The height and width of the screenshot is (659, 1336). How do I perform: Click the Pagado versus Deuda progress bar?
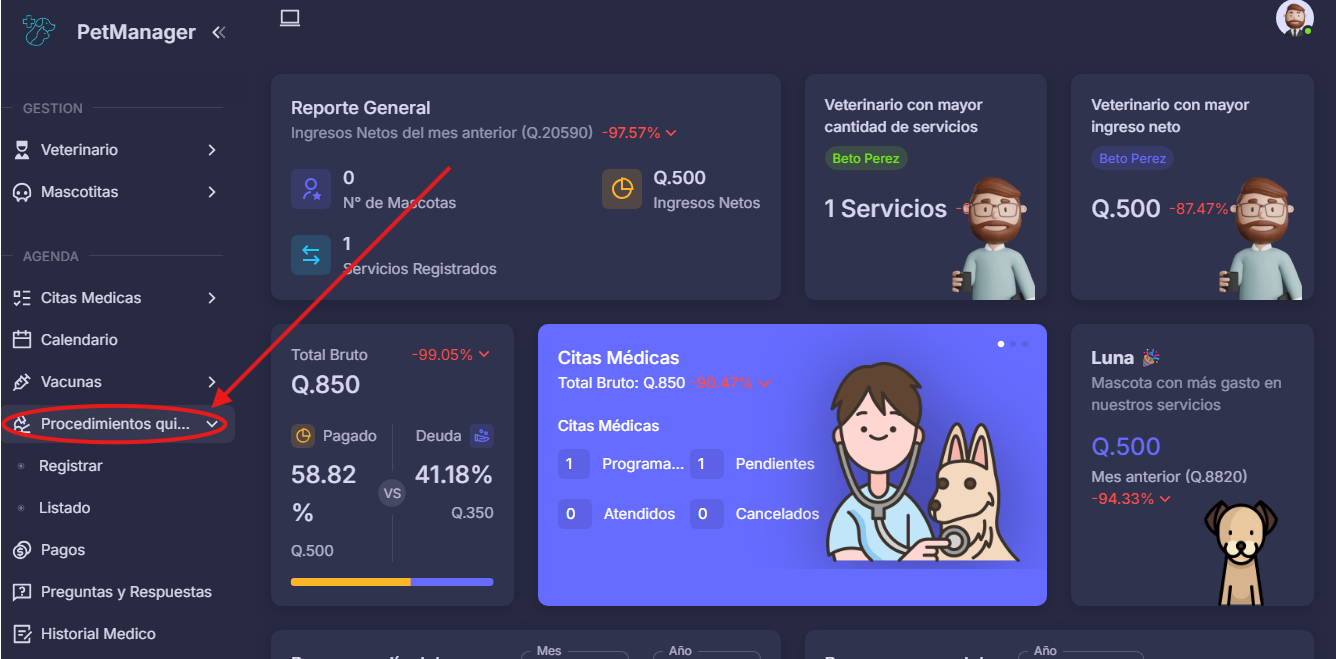tap(392, 581)
